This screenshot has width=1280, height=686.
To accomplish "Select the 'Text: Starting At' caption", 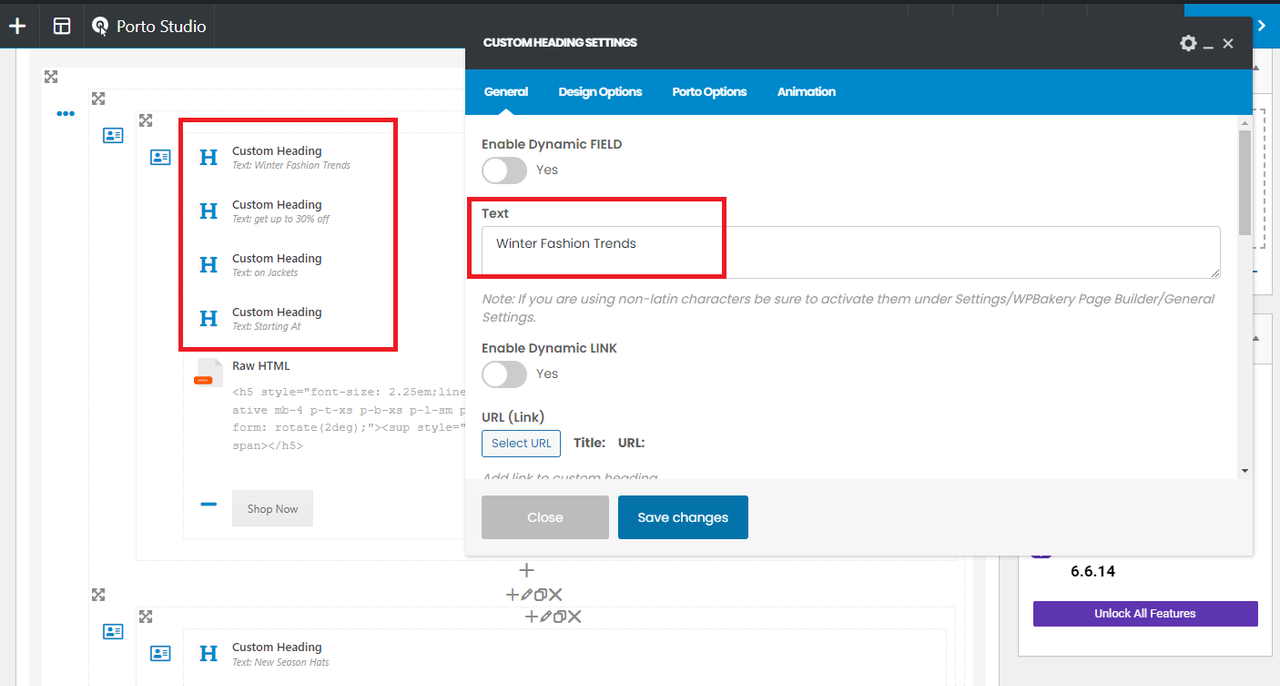I will pos(266,327).
